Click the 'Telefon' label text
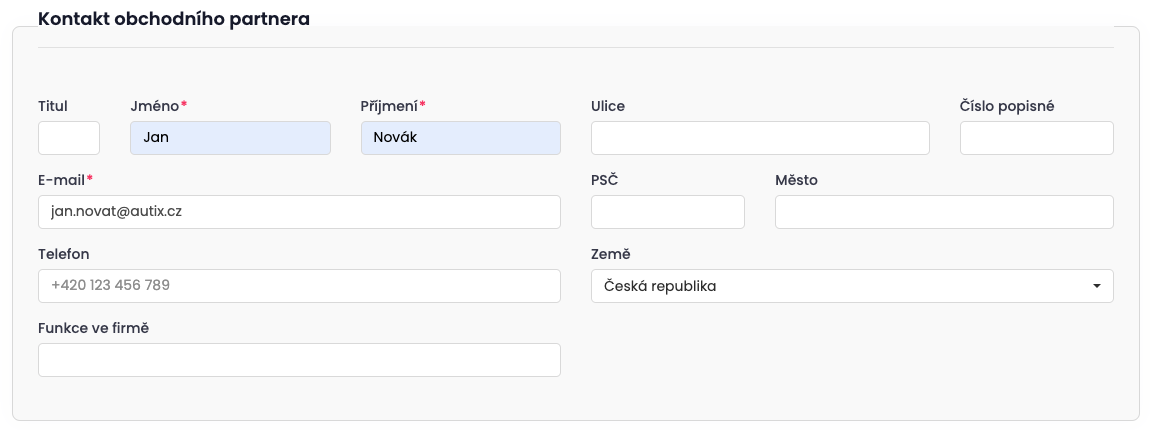This screenshot has height=430, width=1150. [x=63, y=254]
